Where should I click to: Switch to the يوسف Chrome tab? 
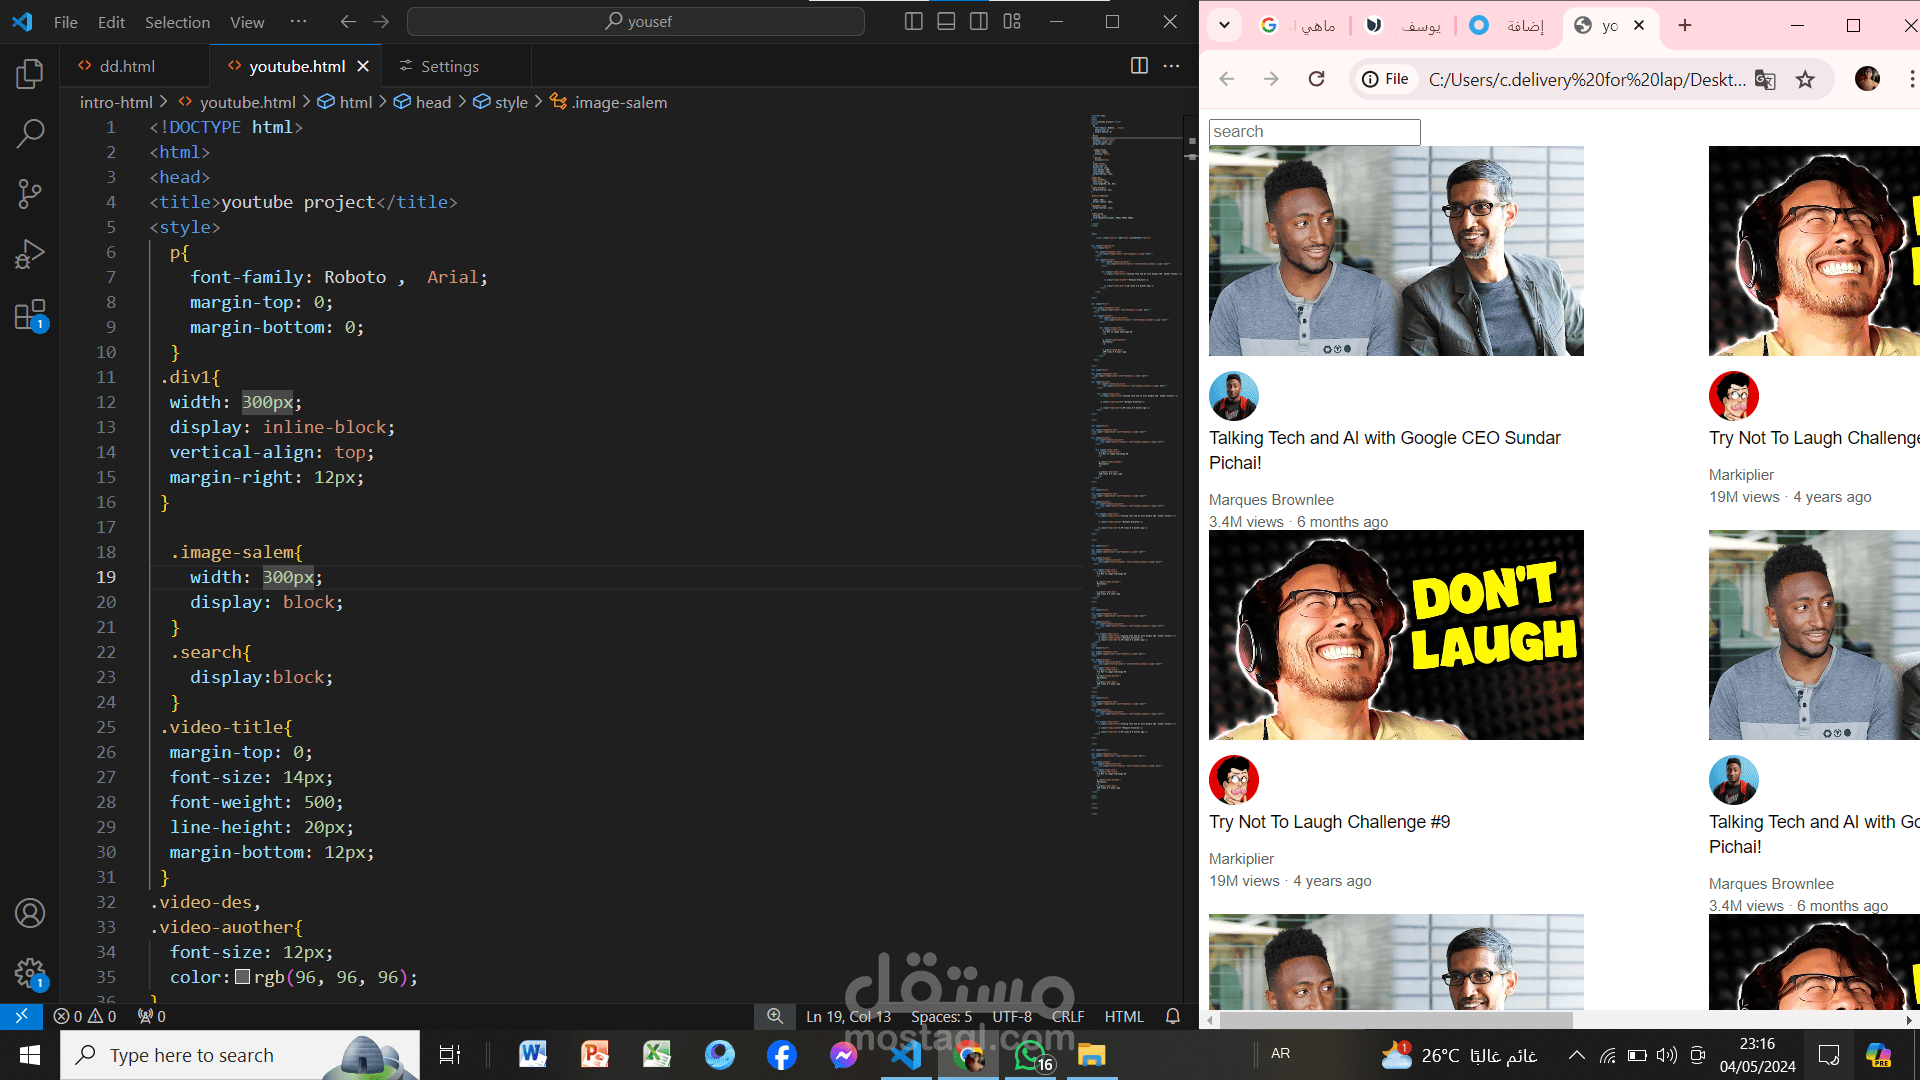click(1403, 25)
